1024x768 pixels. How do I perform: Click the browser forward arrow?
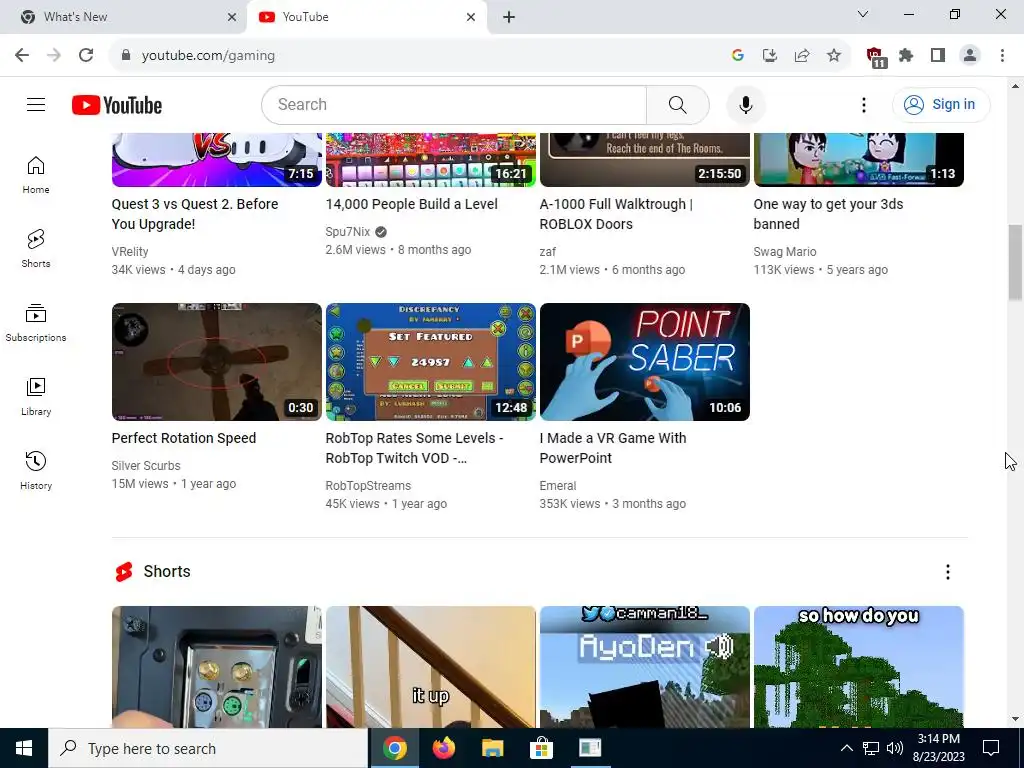[54, 56]
